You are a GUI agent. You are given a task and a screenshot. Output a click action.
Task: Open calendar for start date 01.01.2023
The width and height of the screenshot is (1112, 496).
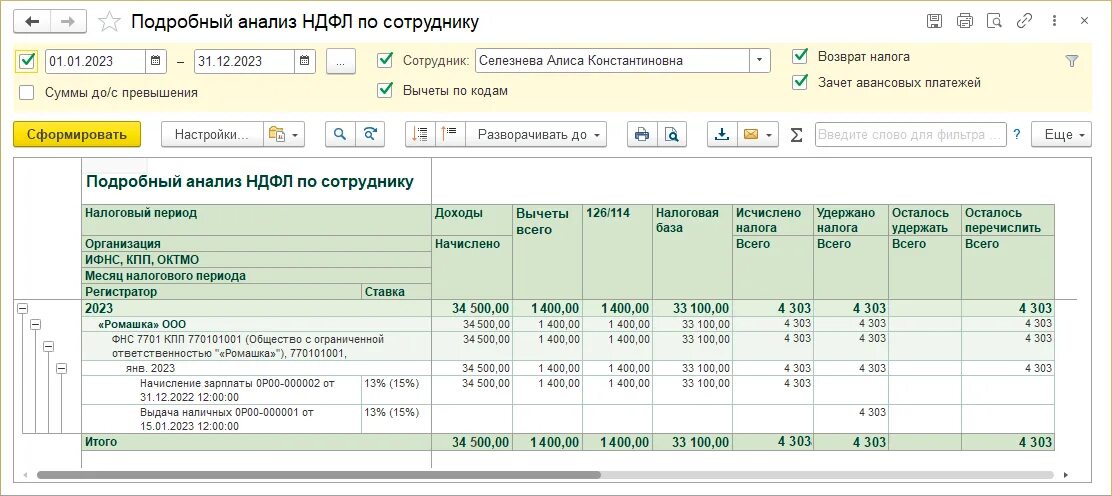coord(155,61)
